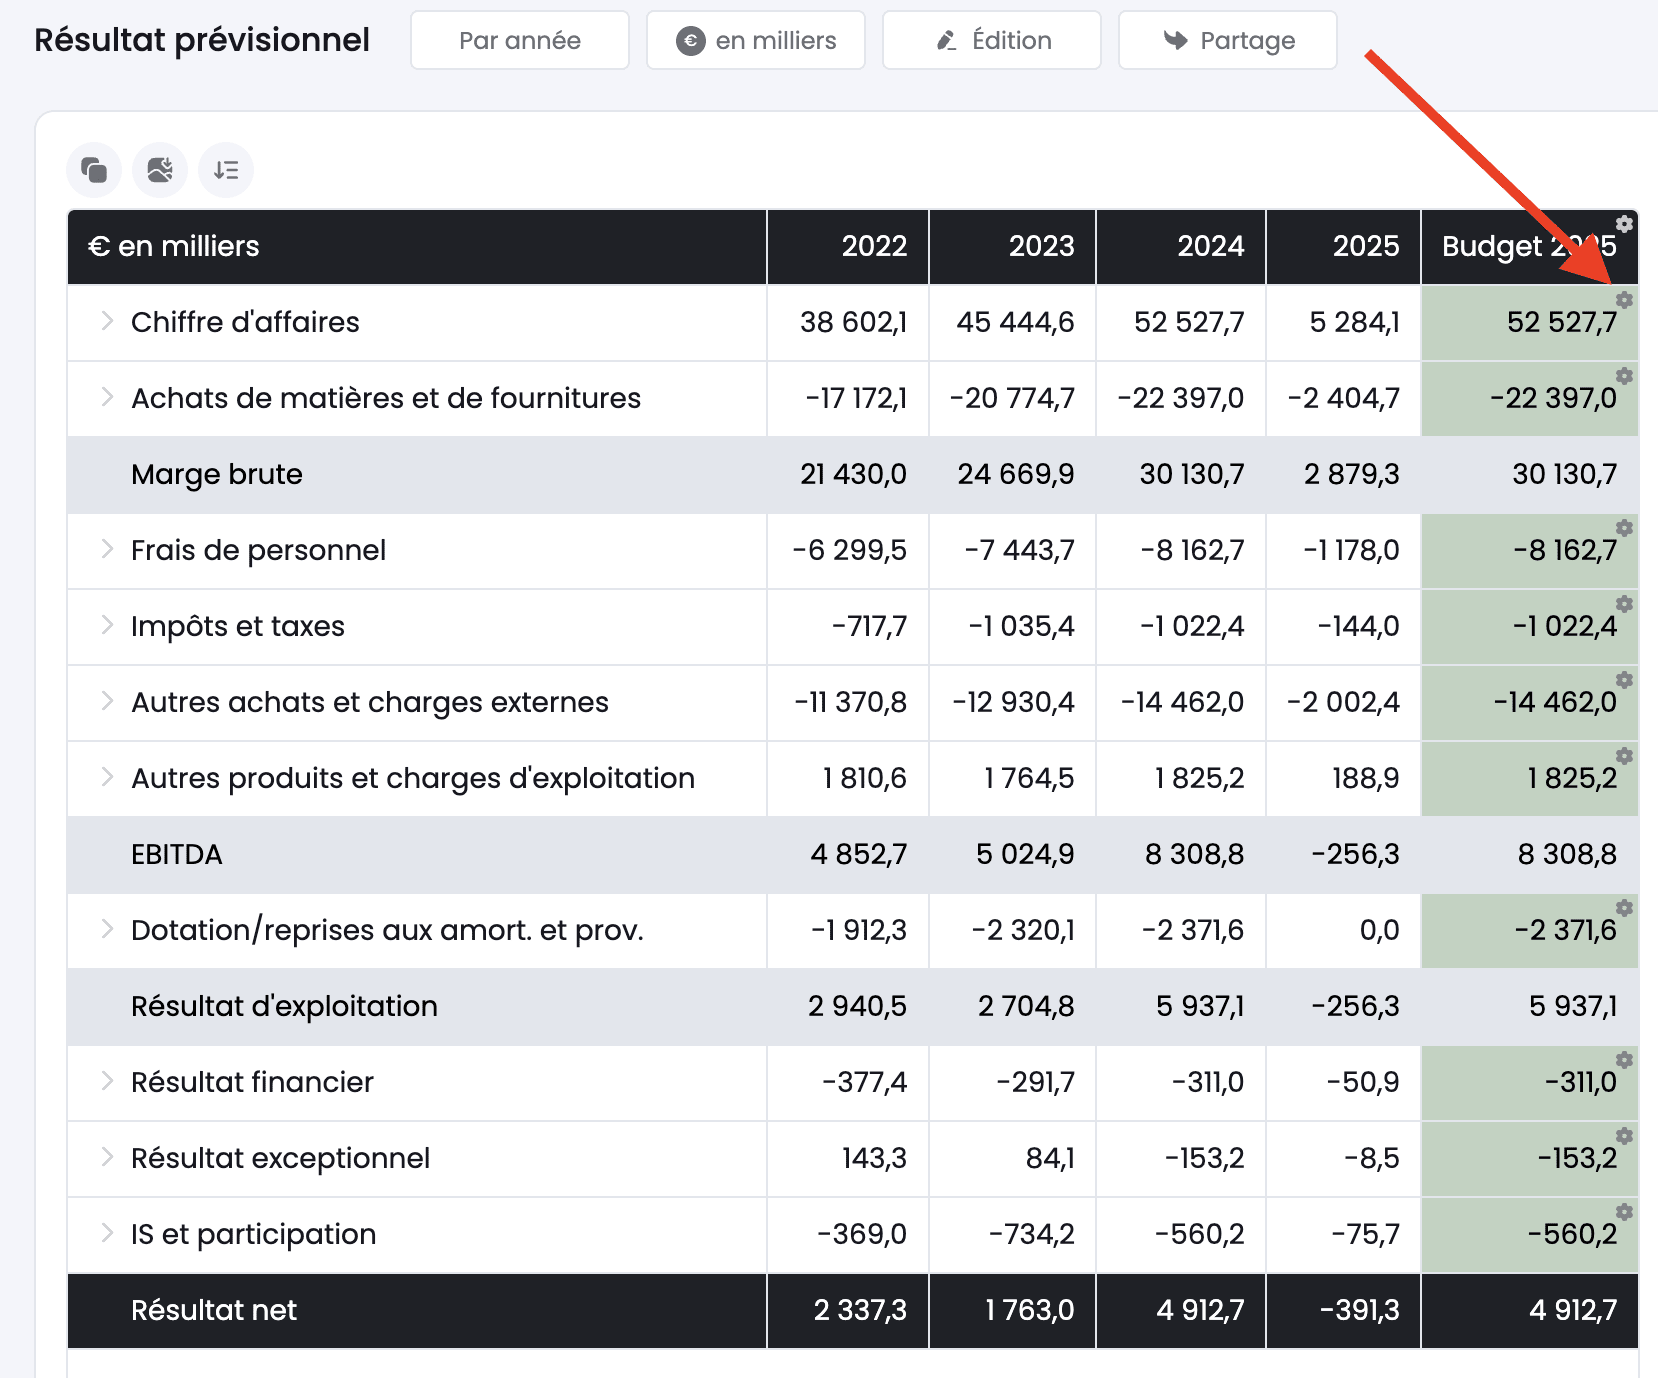
Task: Expand Autres achats et charges externes
Action: [x=107, y=701]
